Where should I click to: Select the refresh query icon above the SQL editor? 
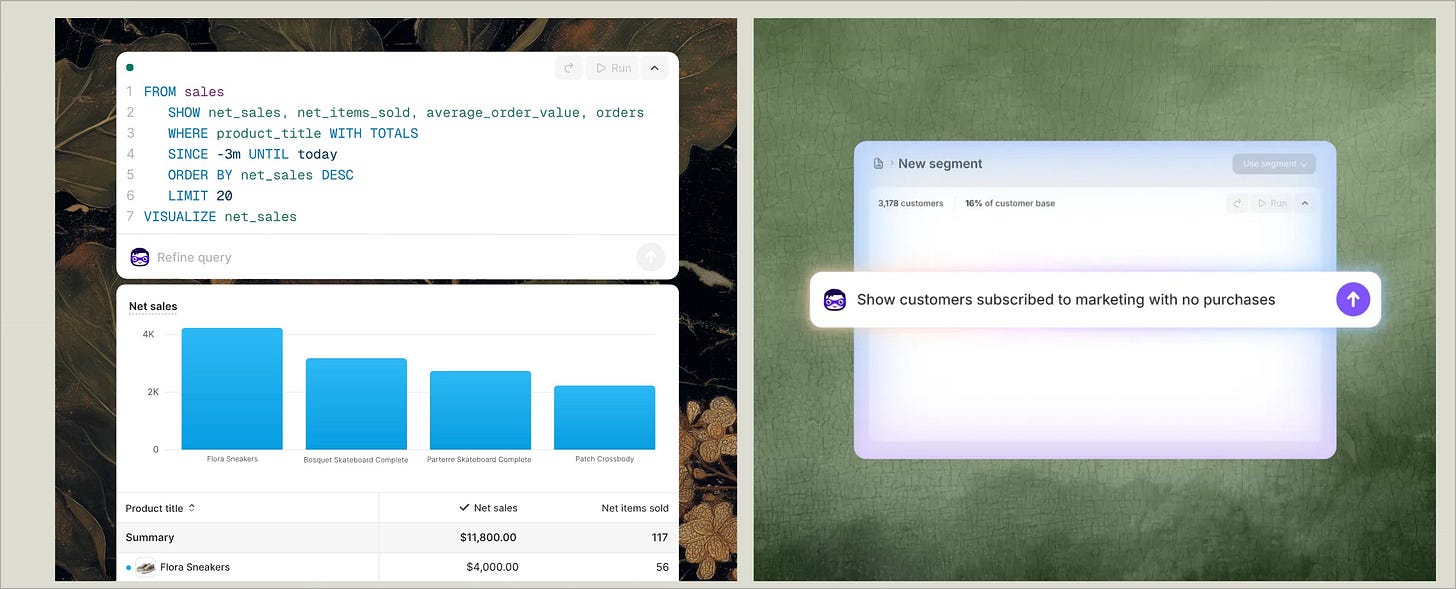(x=568, y=67)
